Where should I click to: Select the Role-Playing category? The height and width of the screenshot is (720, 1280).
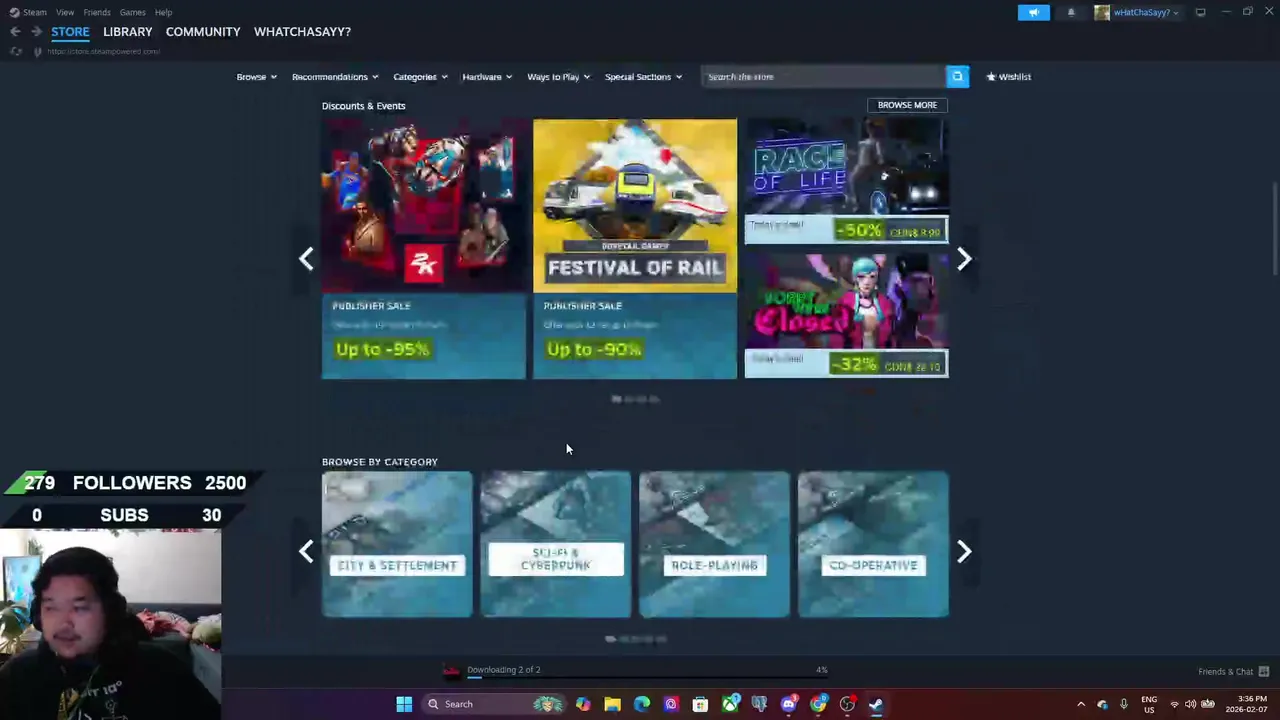pyautogui.click(x=714, y=544)
